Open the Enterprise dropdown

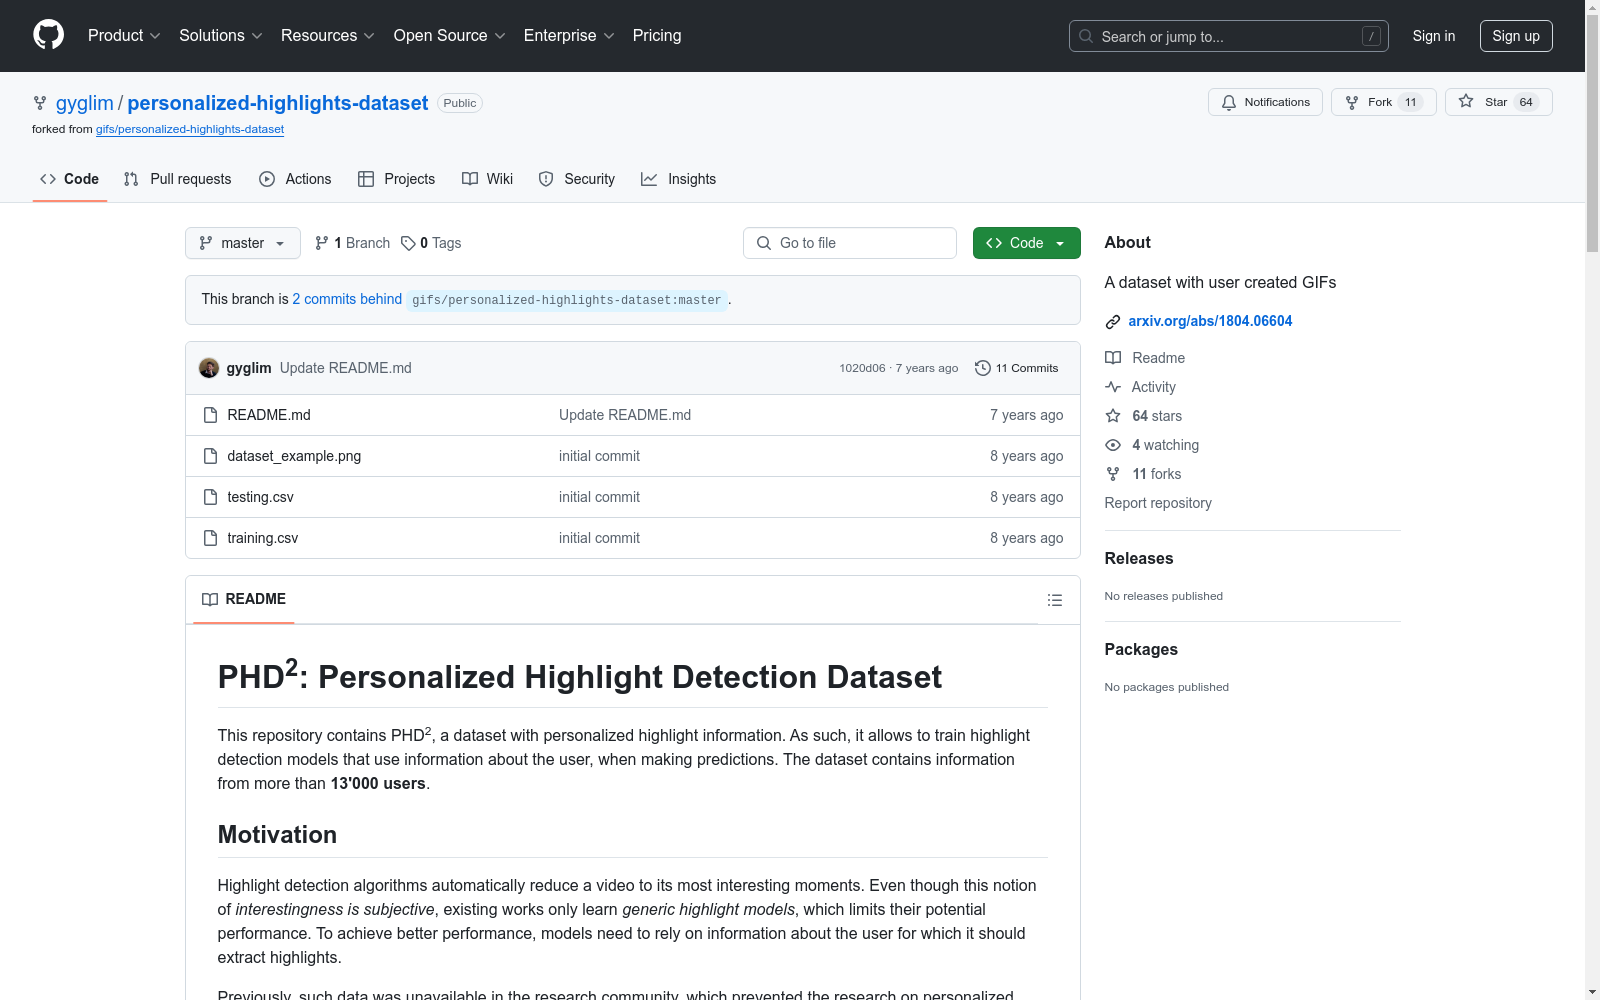pos(569,35)
